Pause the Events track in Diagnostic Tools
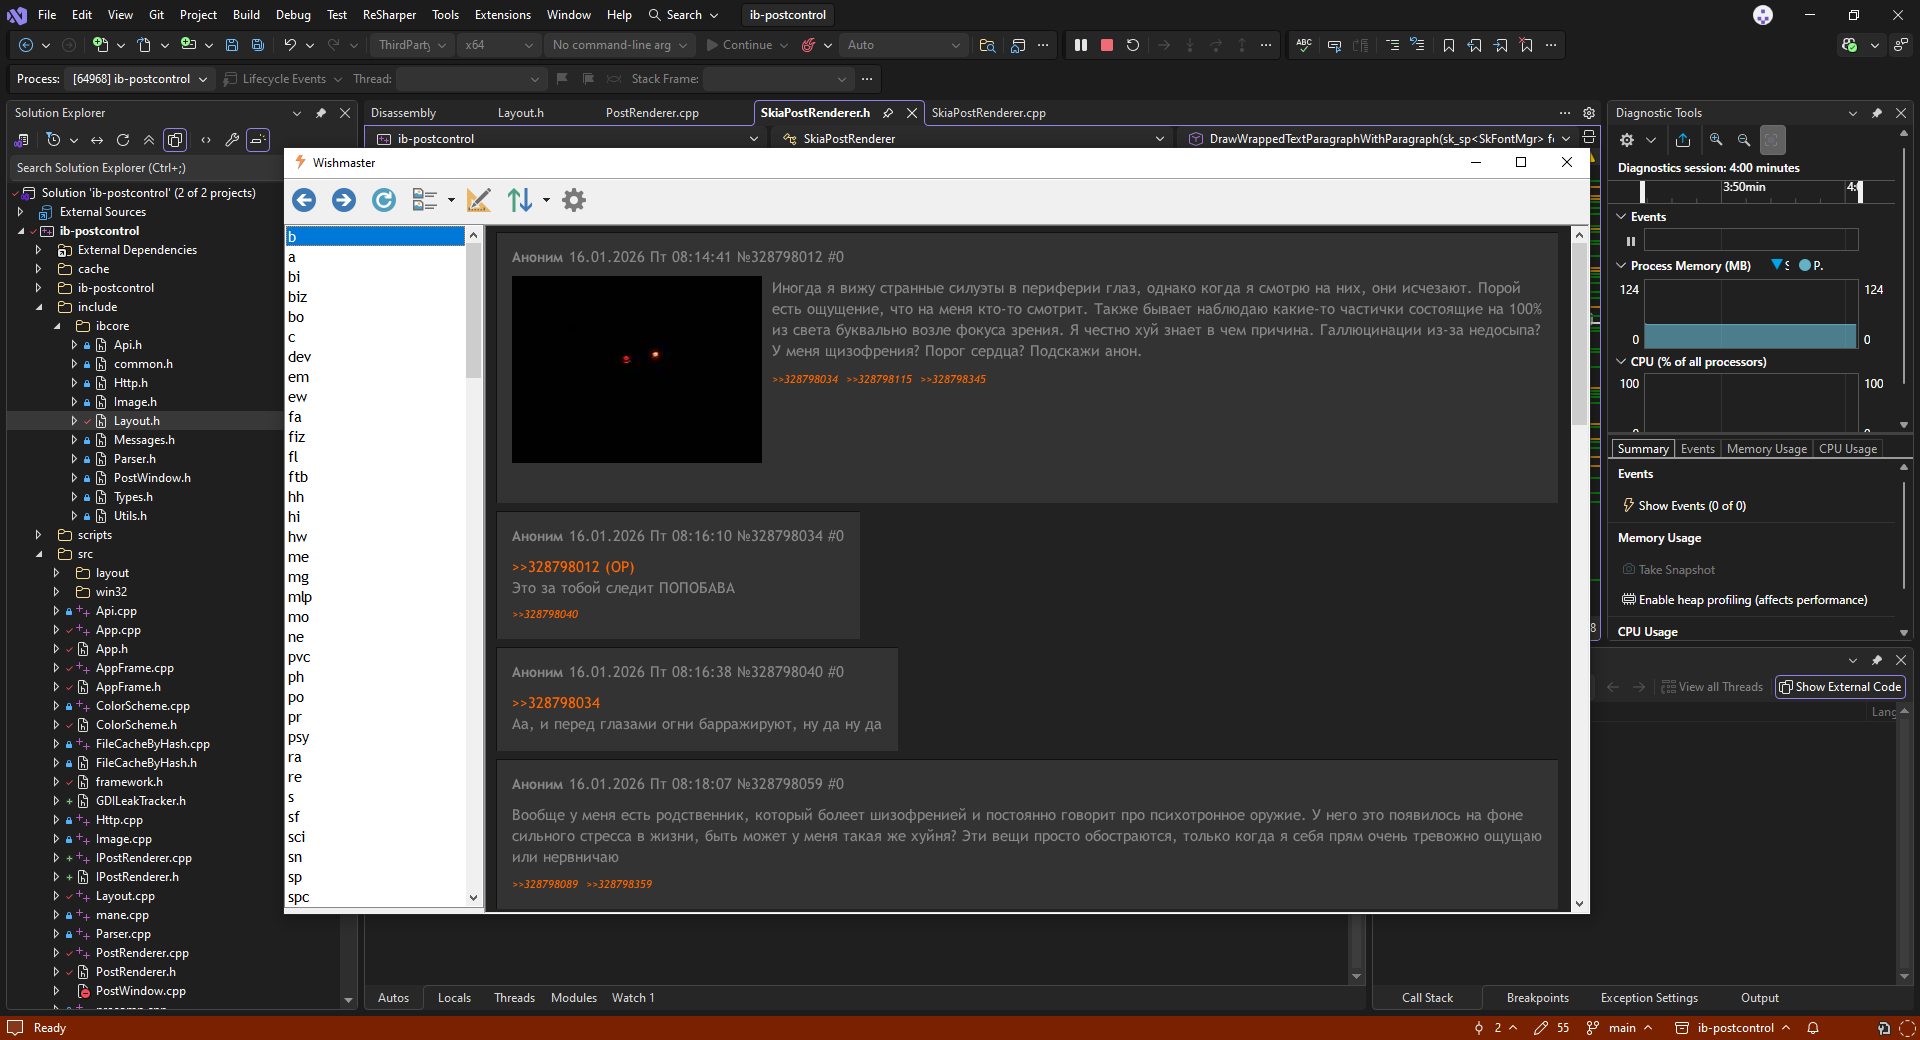 (1631, 241)
